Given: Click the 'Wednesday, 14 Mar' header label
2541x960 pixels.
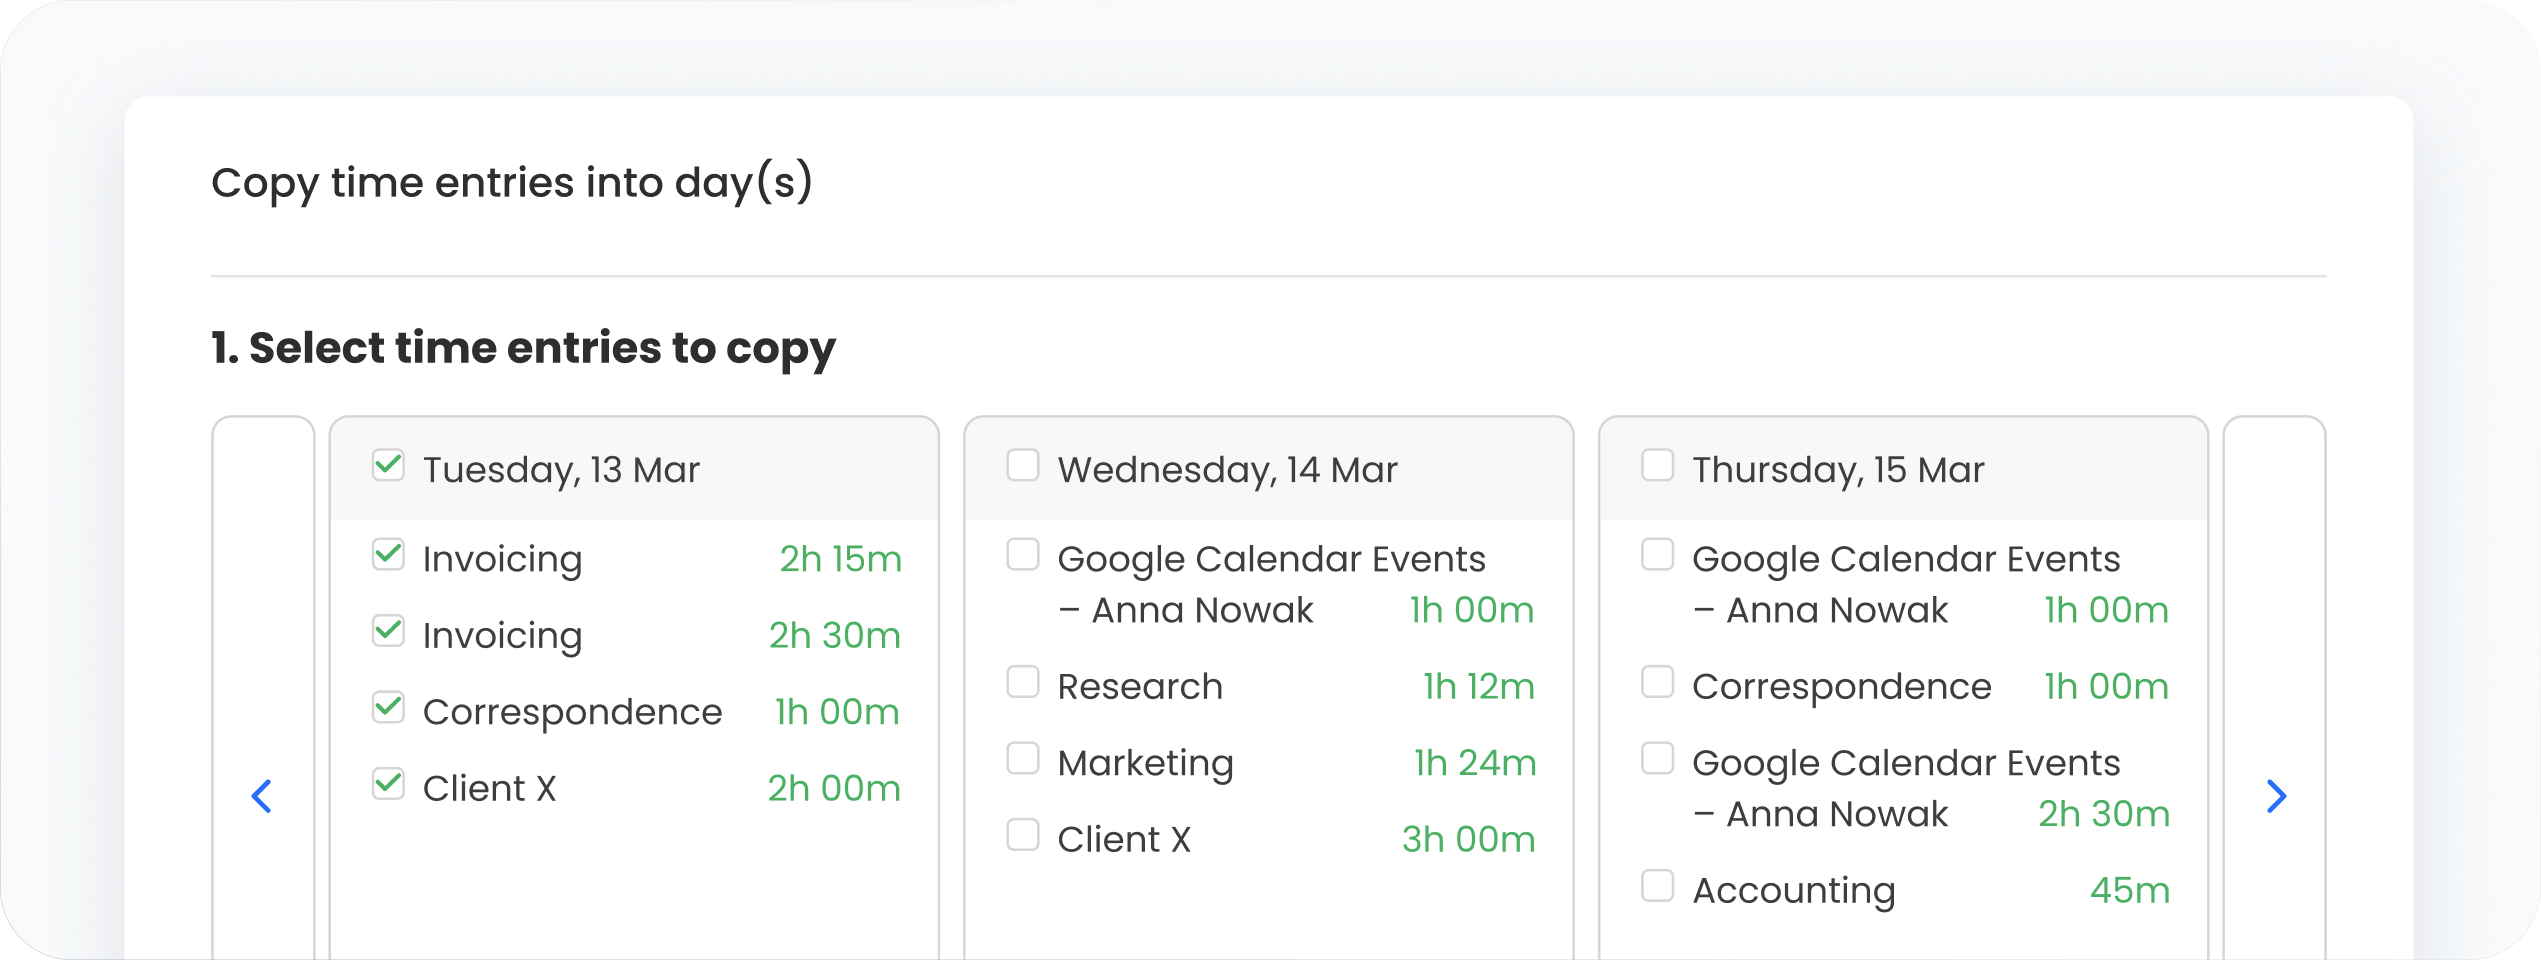Looking at the screenshot, I should pos(1227,470).
